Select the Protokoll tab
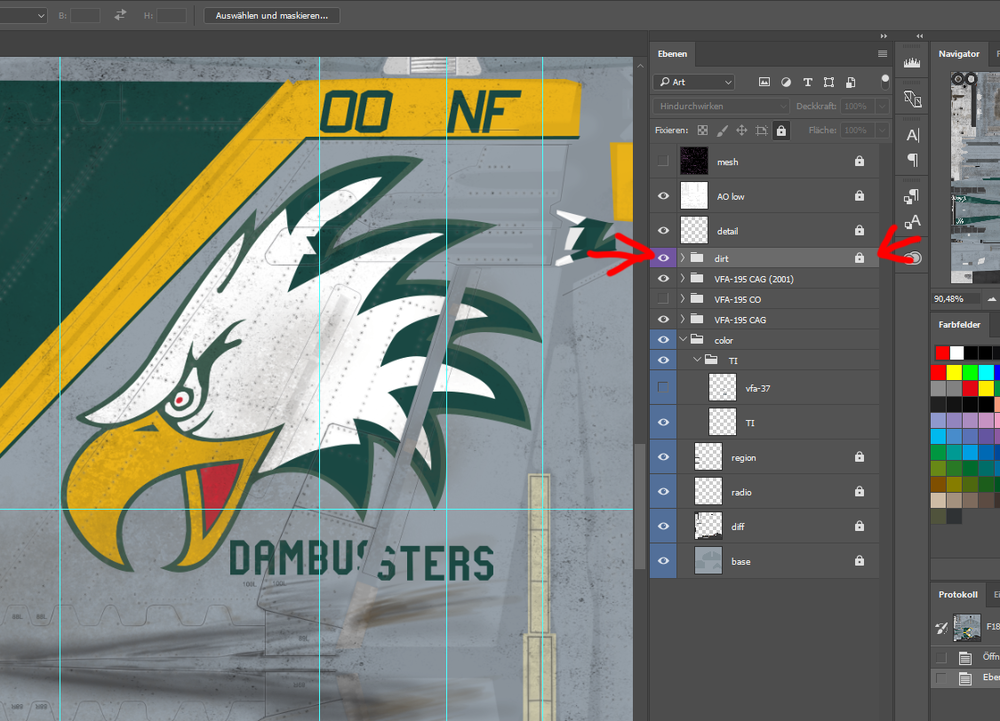 click(958, 595)
